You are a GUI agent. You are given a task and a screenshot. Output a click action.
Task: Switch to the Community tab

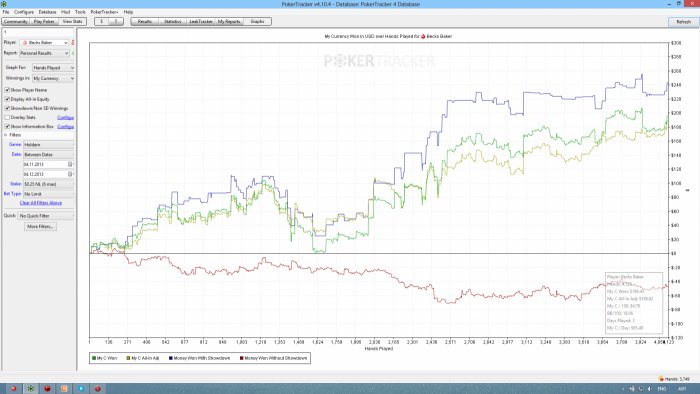point(16,21)
